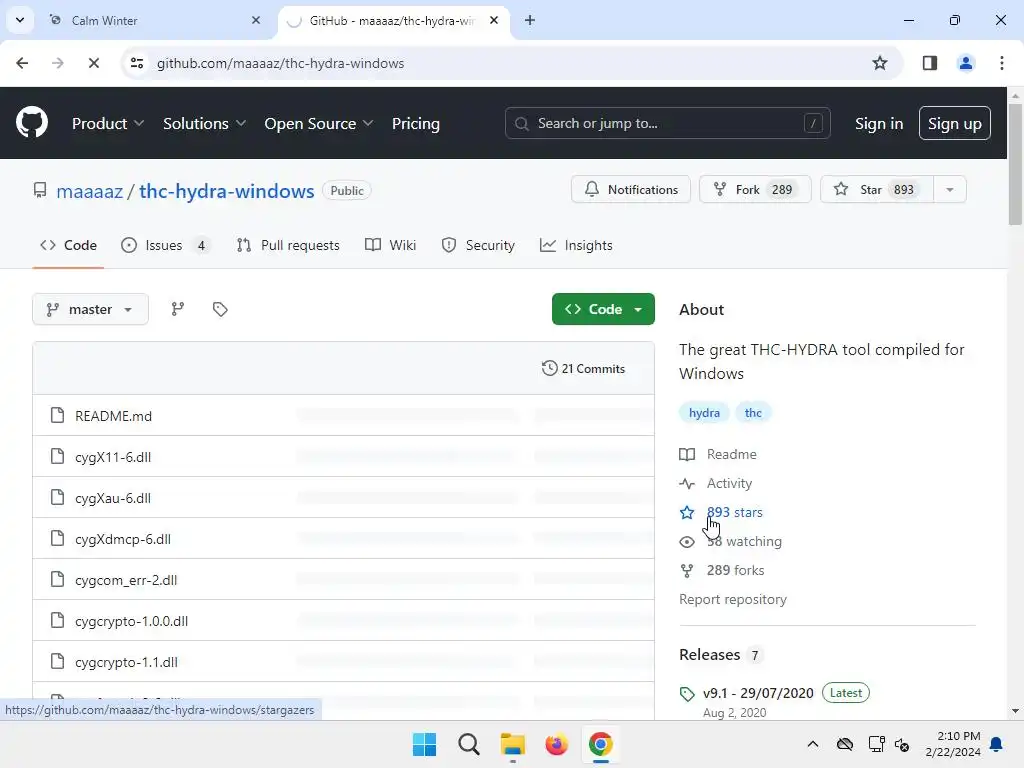Click the pulse icon beside Activity

pyautogui.click(x=687, y=483)
